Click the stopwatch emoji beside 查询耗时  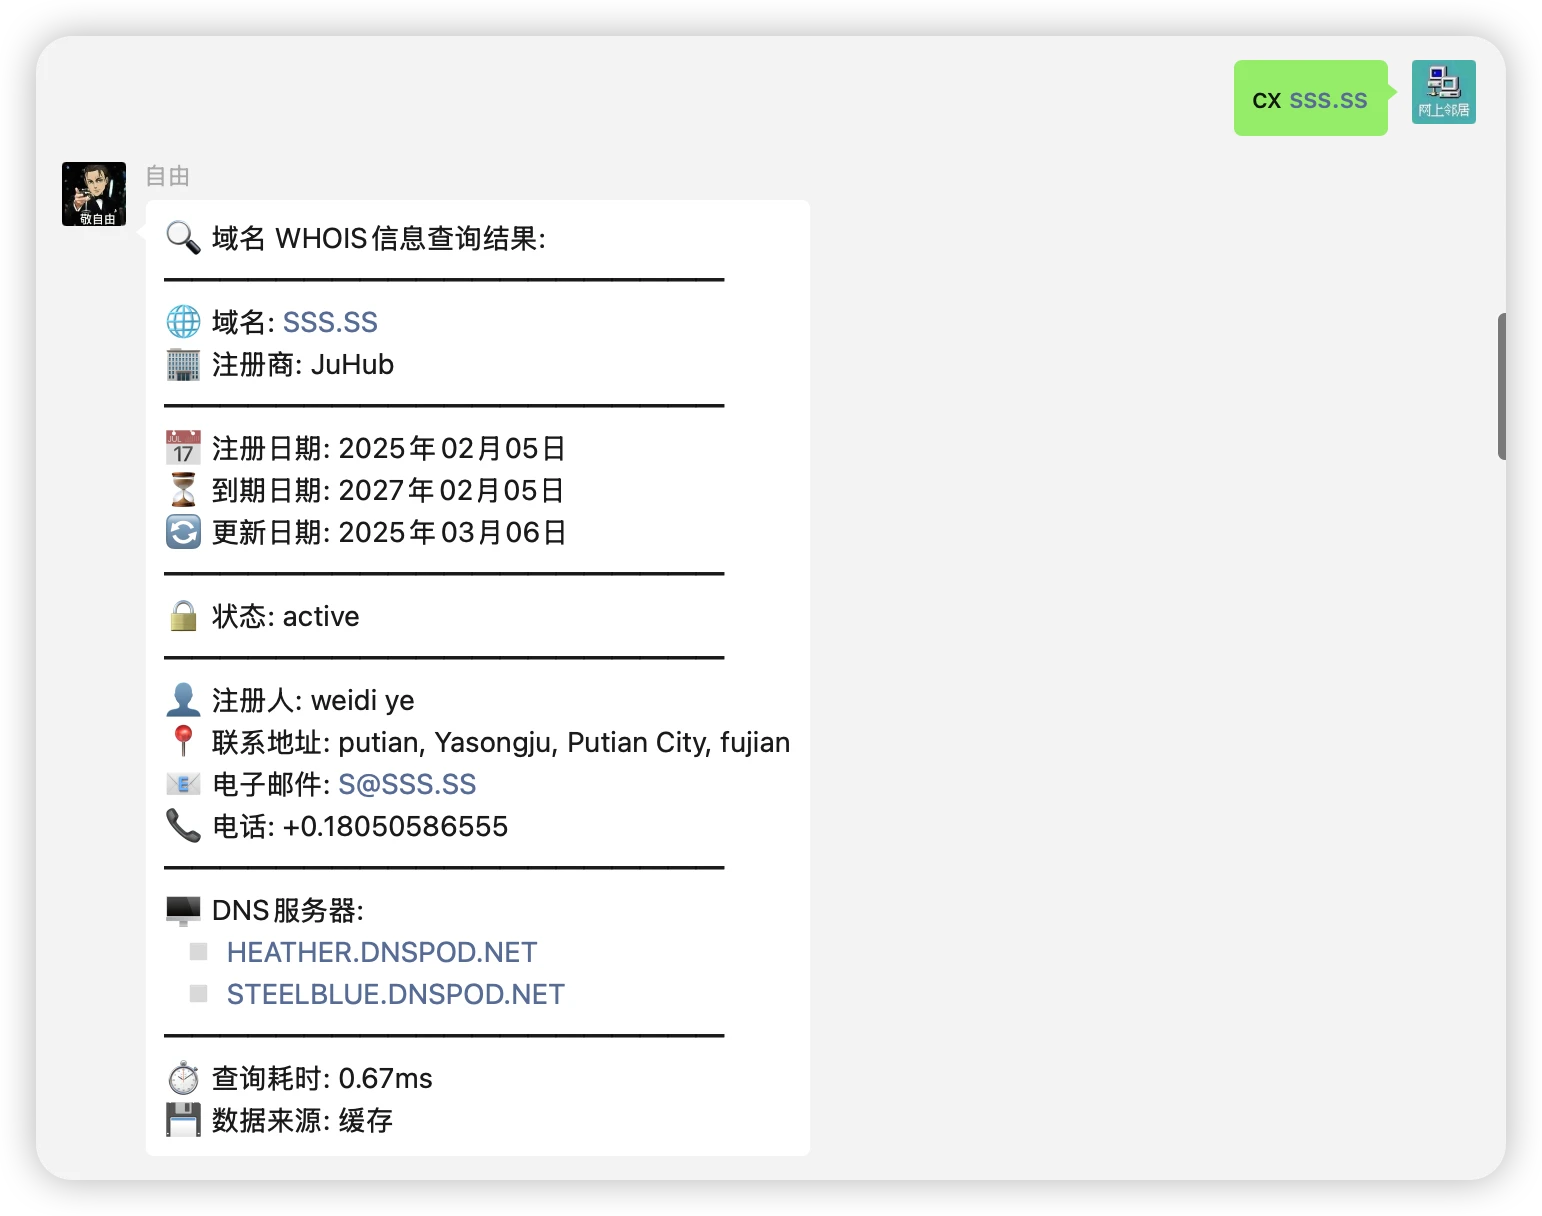tap(183, 1078)
